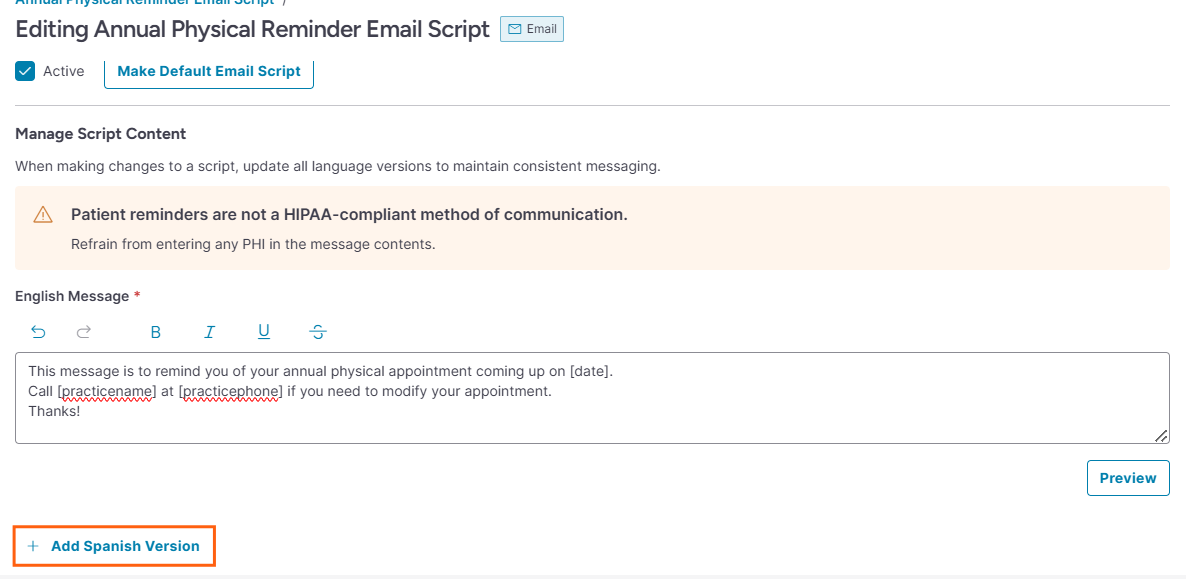The height and width of the screenshot is (579, 1186).
Task: Click the text area resize handle
Action: (x=1161, y=435)
